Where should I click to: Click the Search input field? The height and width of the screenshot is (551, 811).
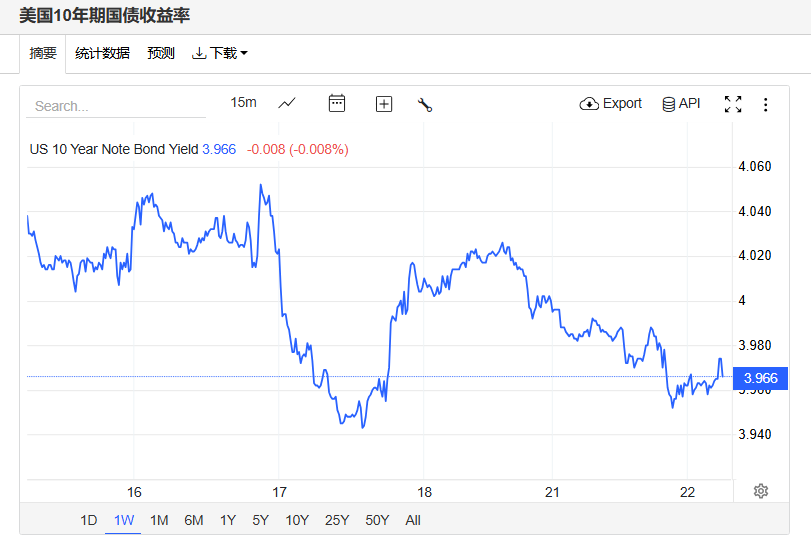point(116,106)
